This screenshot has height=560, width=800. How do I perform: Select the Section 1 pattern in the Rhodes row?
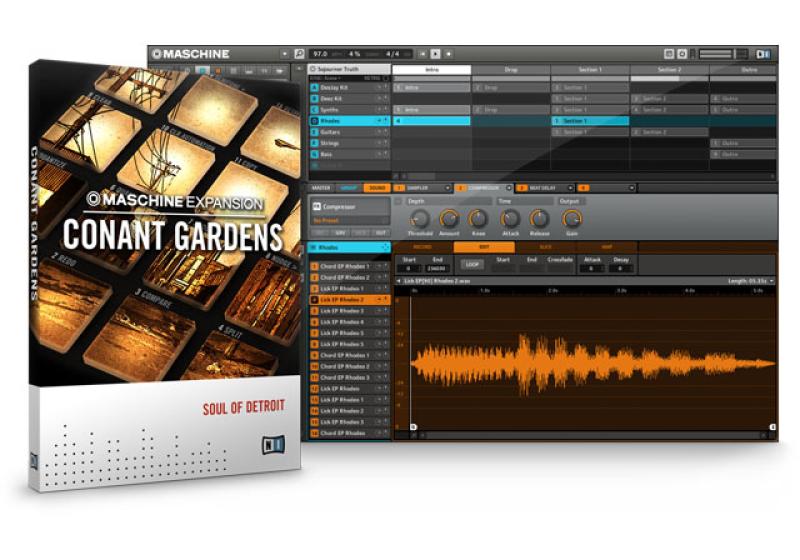pyautogui.click(x=590, y=121)
